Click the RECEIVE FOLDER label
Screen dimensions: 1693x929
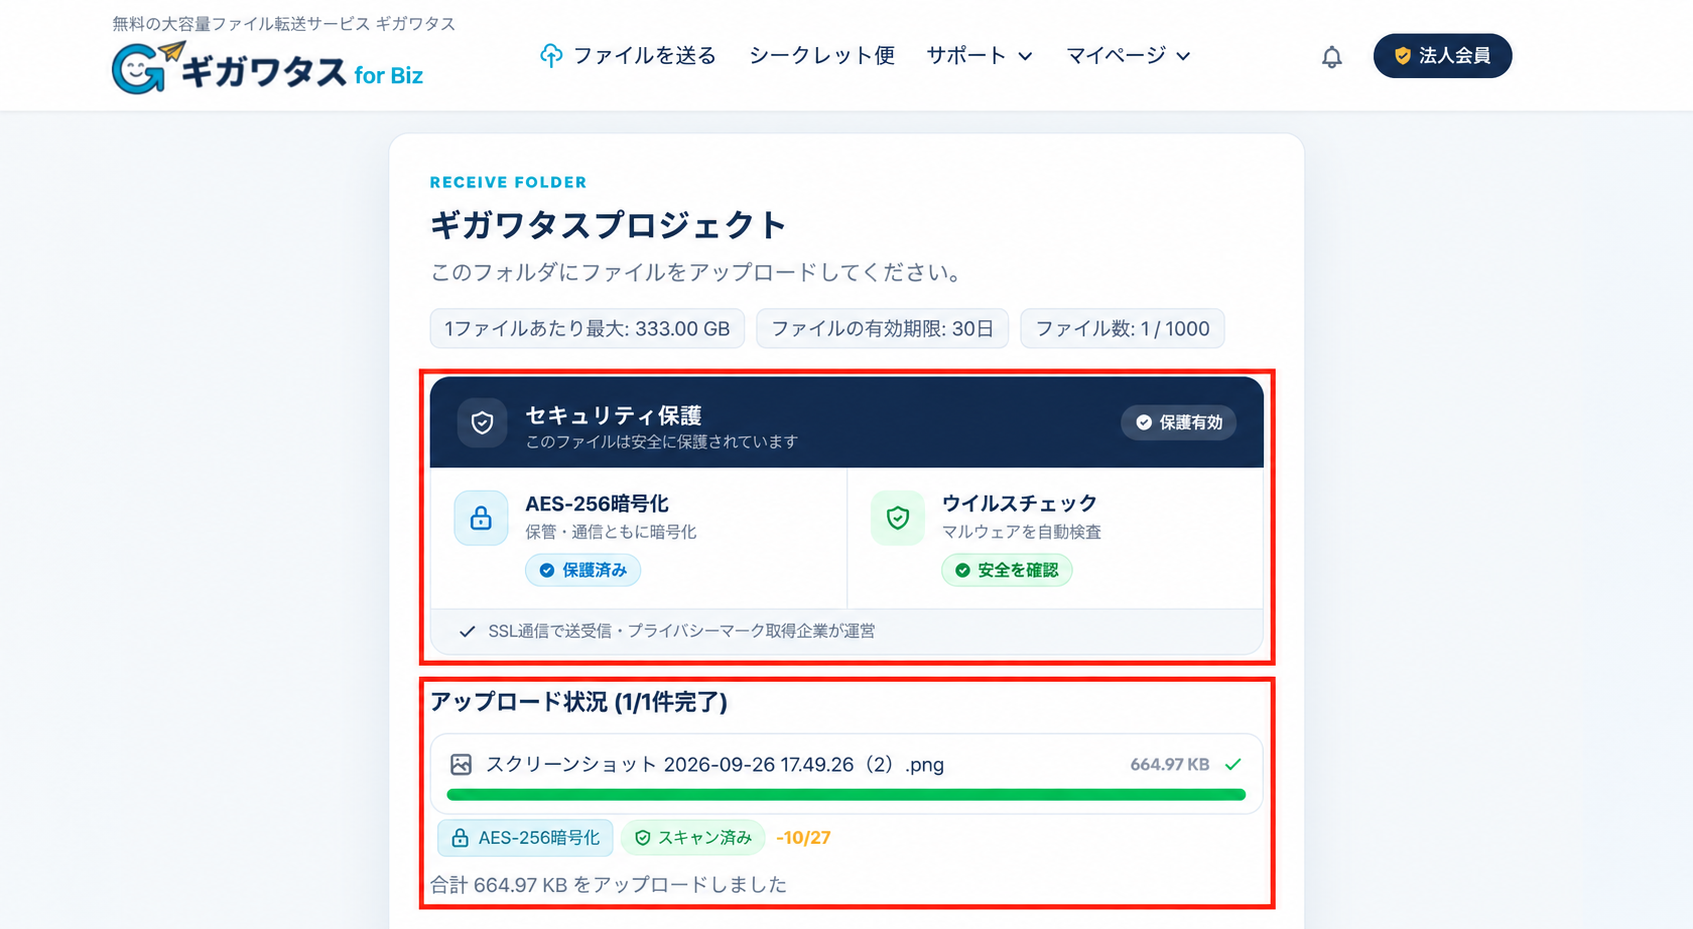pos(508,182)
